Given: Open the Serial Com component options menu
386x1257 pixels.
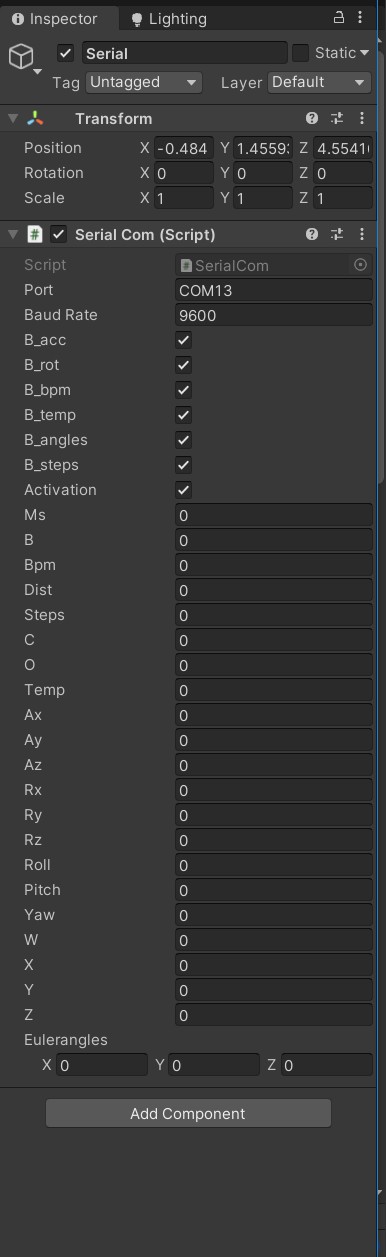Looking at the screenshot, I should pos(362,234).
